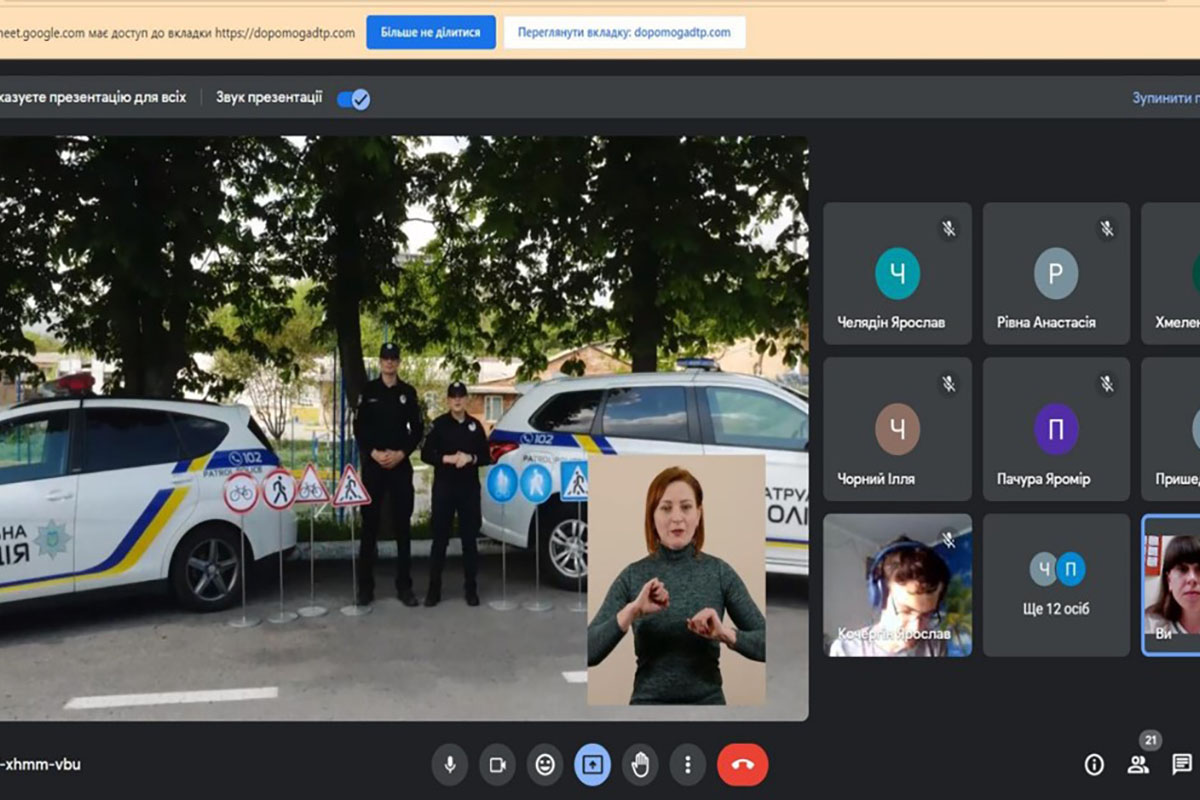Toggle the Звук презентації switch
The width and height of the screenshot is (1200, 800).
point(353,98)
